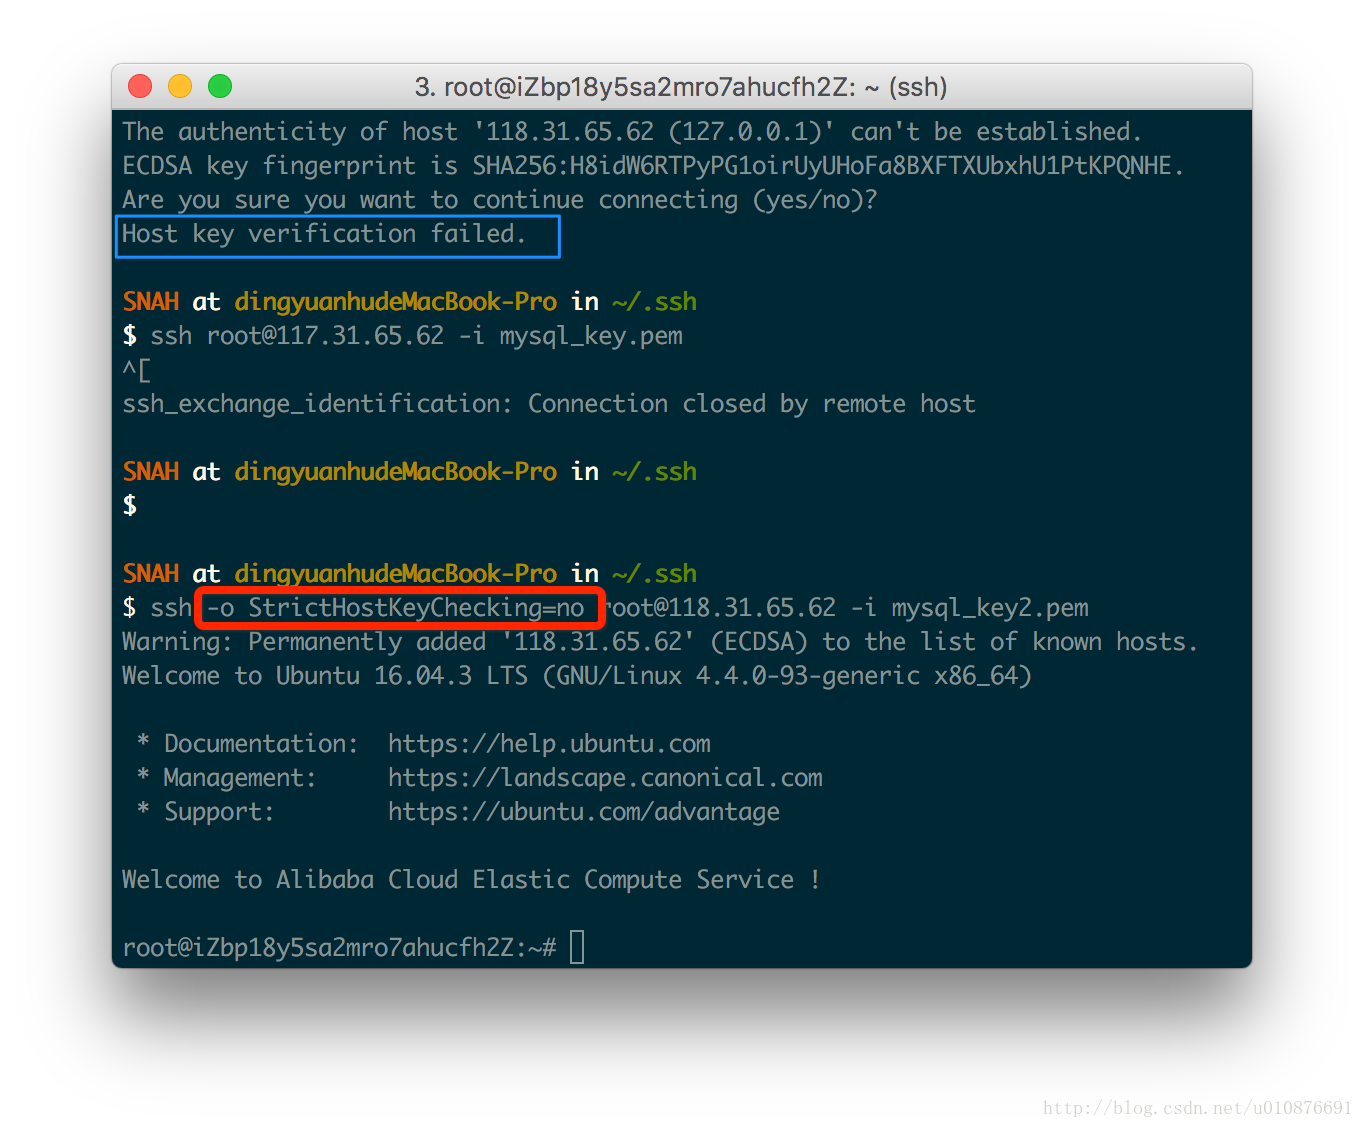Image resolution: width=1364 pixels, height=1128 pixels.
Task: Click the '-o StrictHostKeyChecking=no' option text
Action: pyautogui.click(x=396, y=608)
